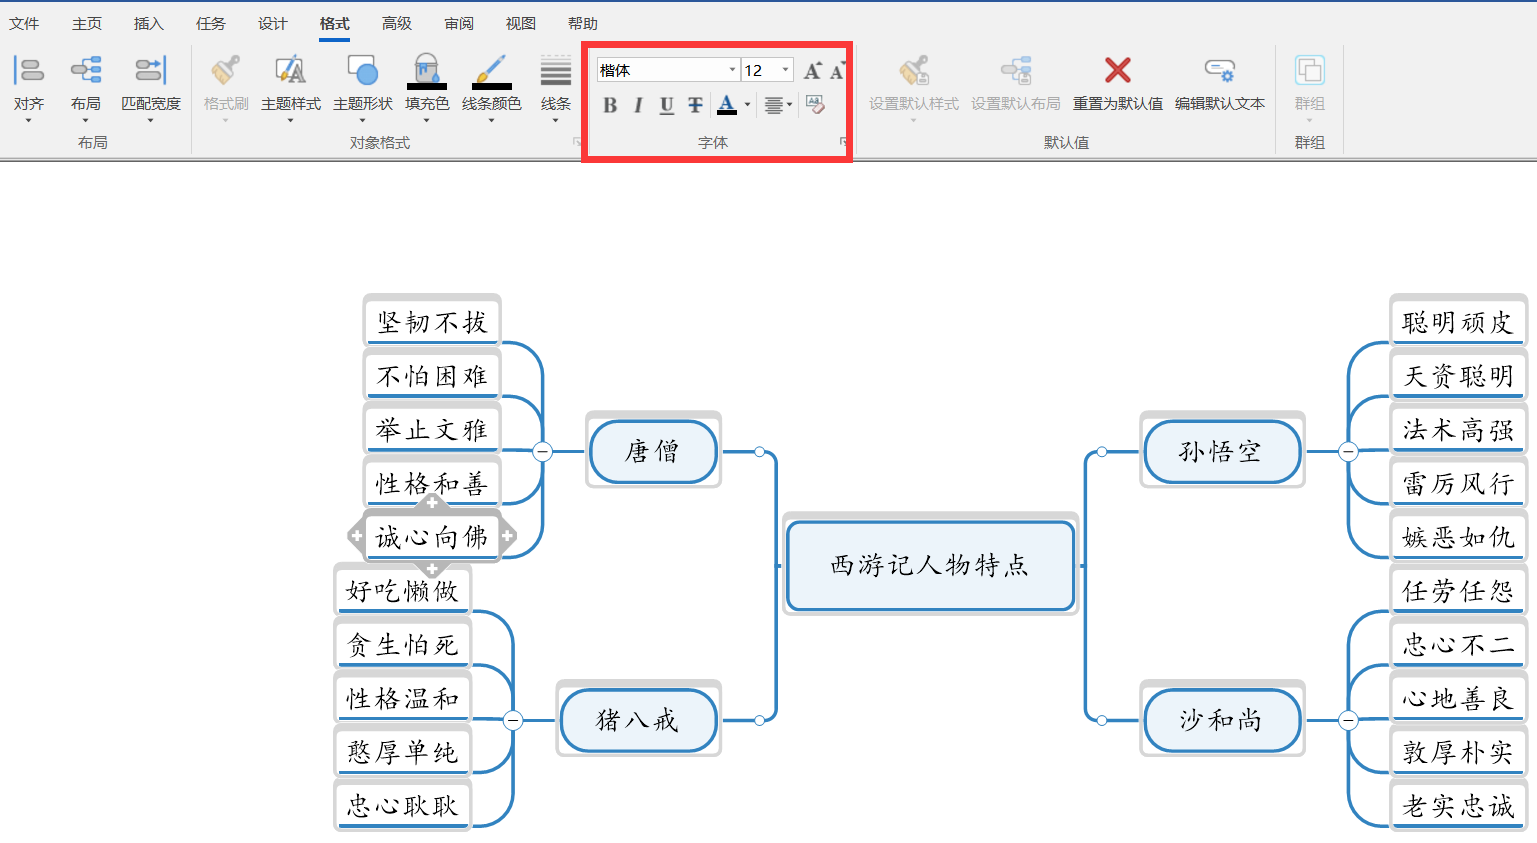Select the 诚心向佛 subtopic
The width and height of the screenshot is (1537, 843).
432,537
